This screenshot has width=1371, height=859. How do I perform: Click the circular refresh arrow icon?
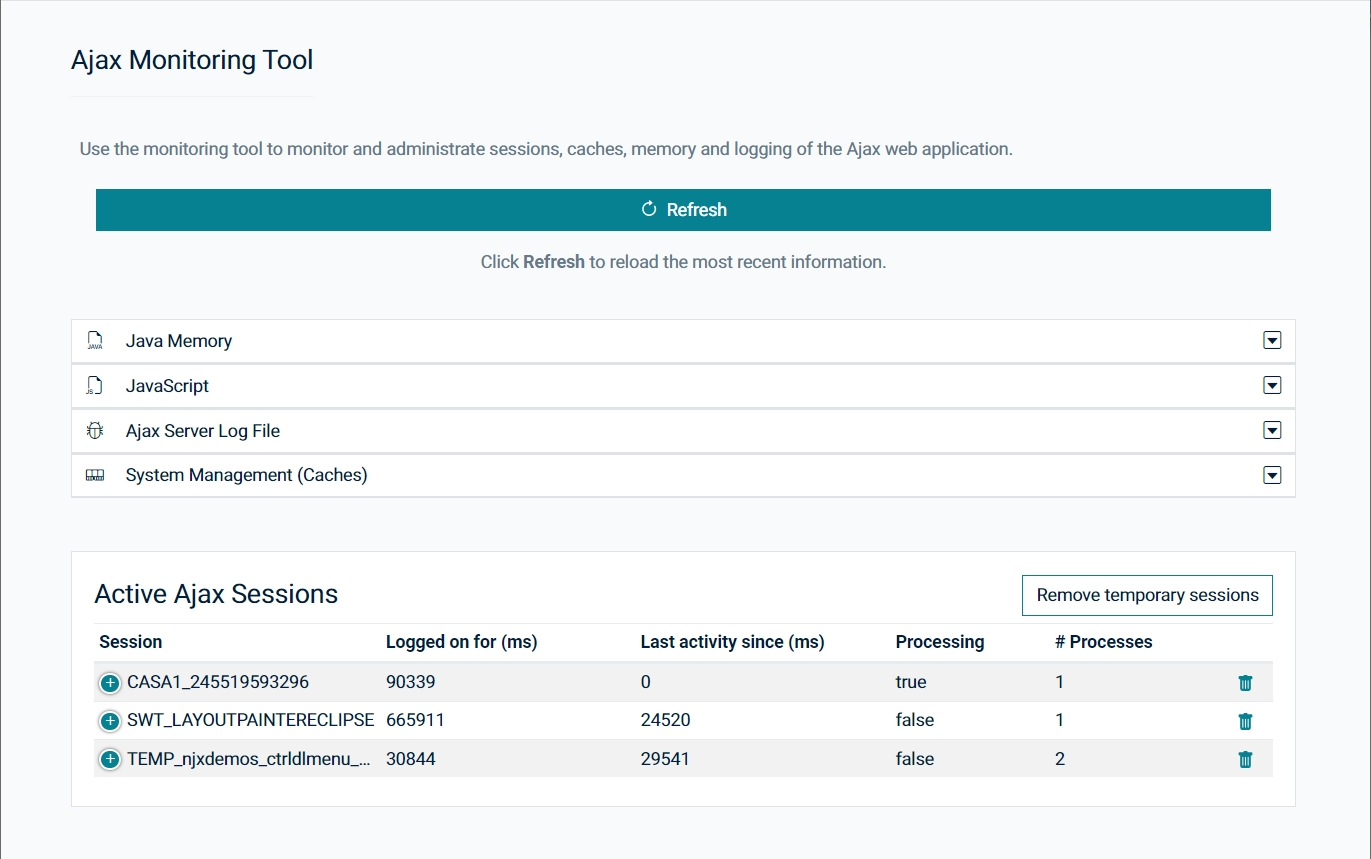[x=650, y=209]
